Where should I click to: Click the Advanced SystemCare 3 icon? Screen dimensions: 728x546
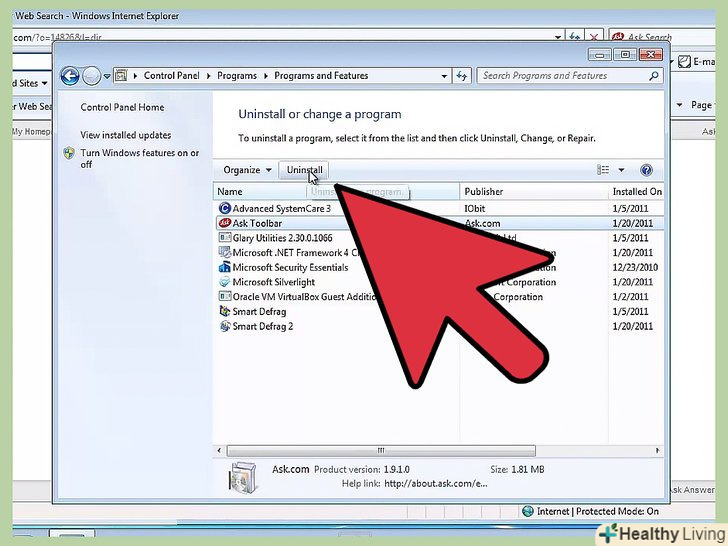click(x=225, y=208)
